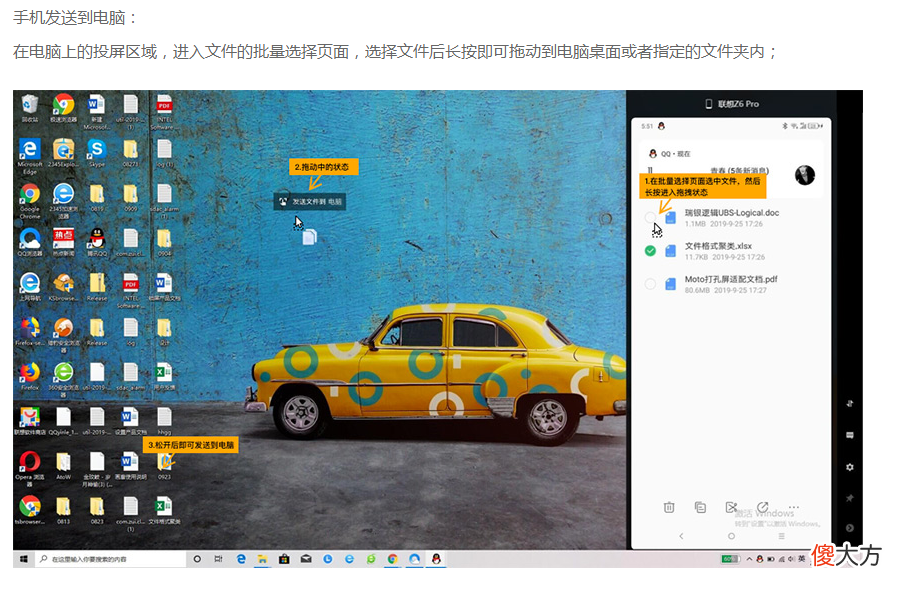Open the Windows Start menu

[x=24, y=559]
